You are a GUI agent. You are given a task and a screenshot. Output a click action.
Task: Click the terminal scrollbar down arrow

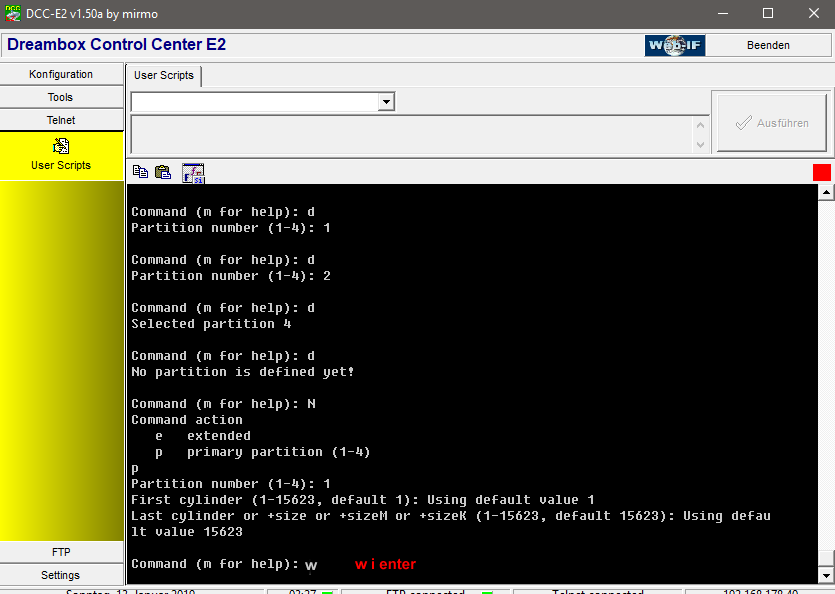(x=825, y=575)
